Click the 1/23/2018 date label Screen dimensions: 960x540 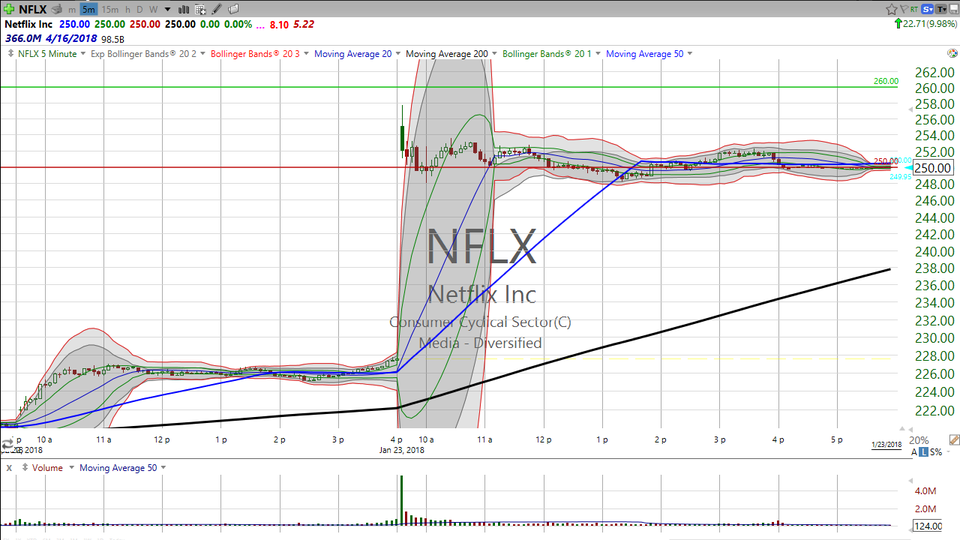pos(887,444)
